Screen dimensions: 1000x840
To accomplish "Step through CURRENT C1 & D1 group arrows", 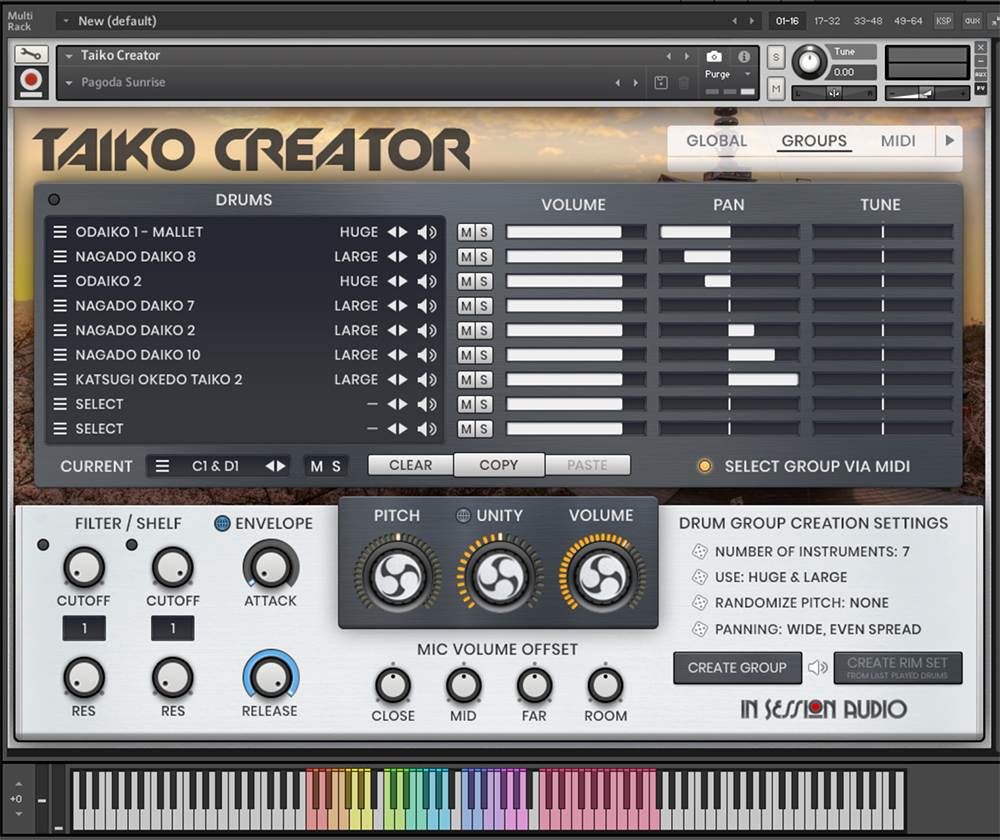I will (276, 466).
